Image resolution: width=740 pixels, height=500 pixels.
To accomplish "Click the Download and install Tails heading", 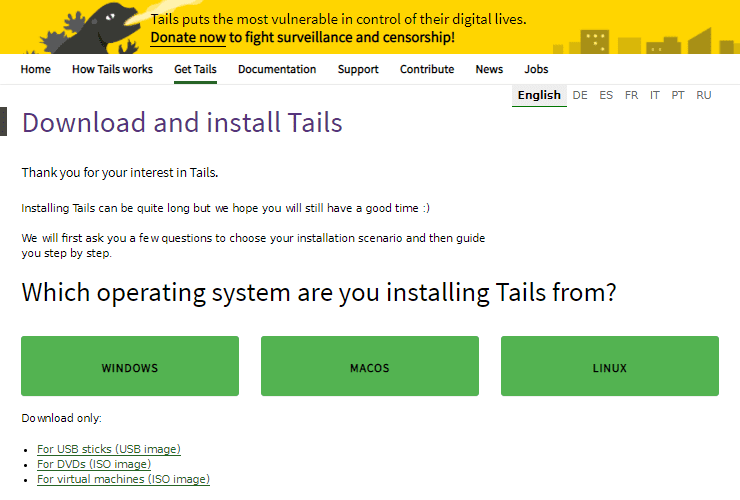I will tap(182, 123).
